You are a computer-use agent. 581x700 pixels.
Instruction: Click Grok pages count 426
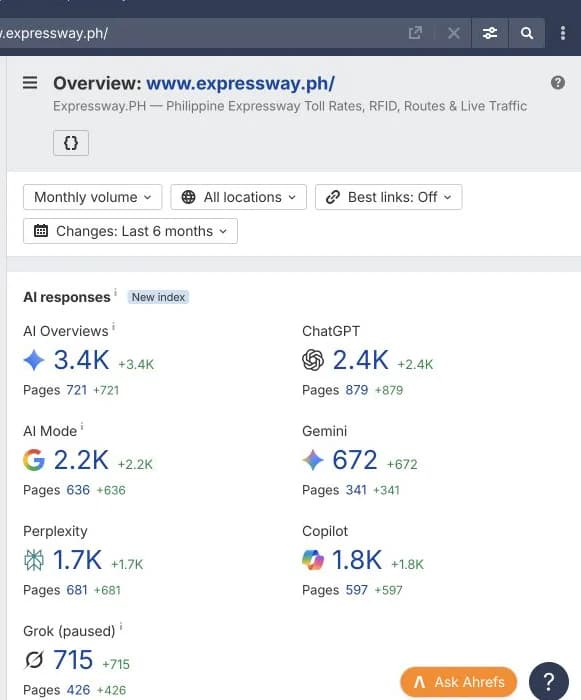coord(78,690)
